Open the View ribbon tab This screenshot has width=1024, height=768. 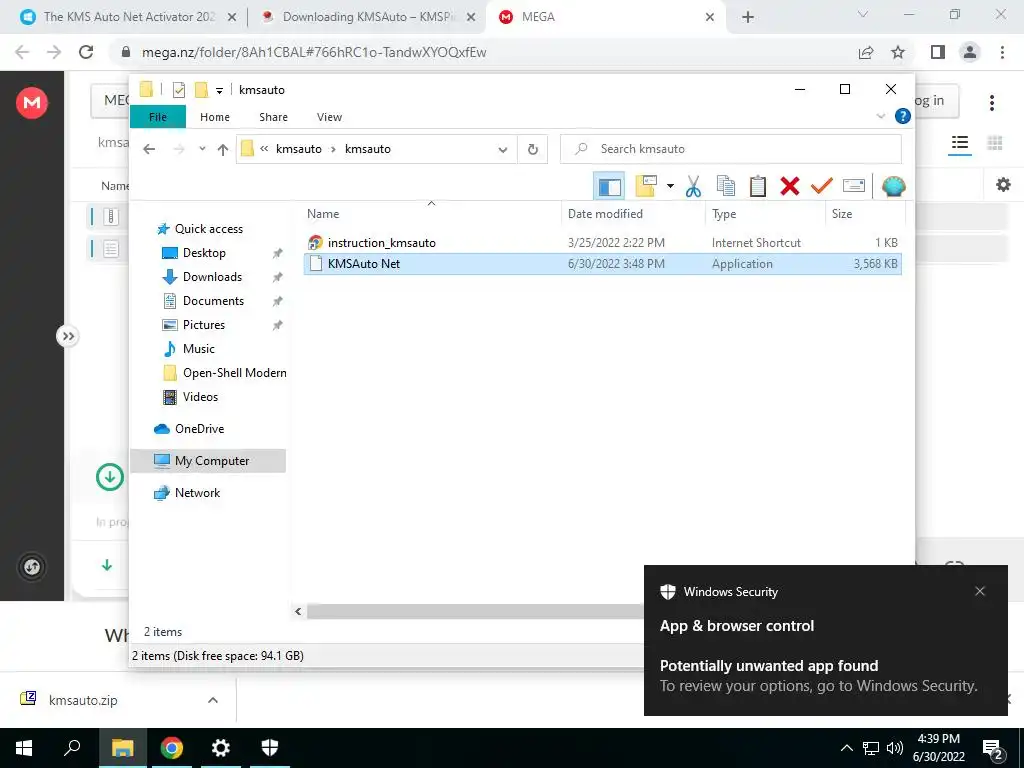coord(329,117)
